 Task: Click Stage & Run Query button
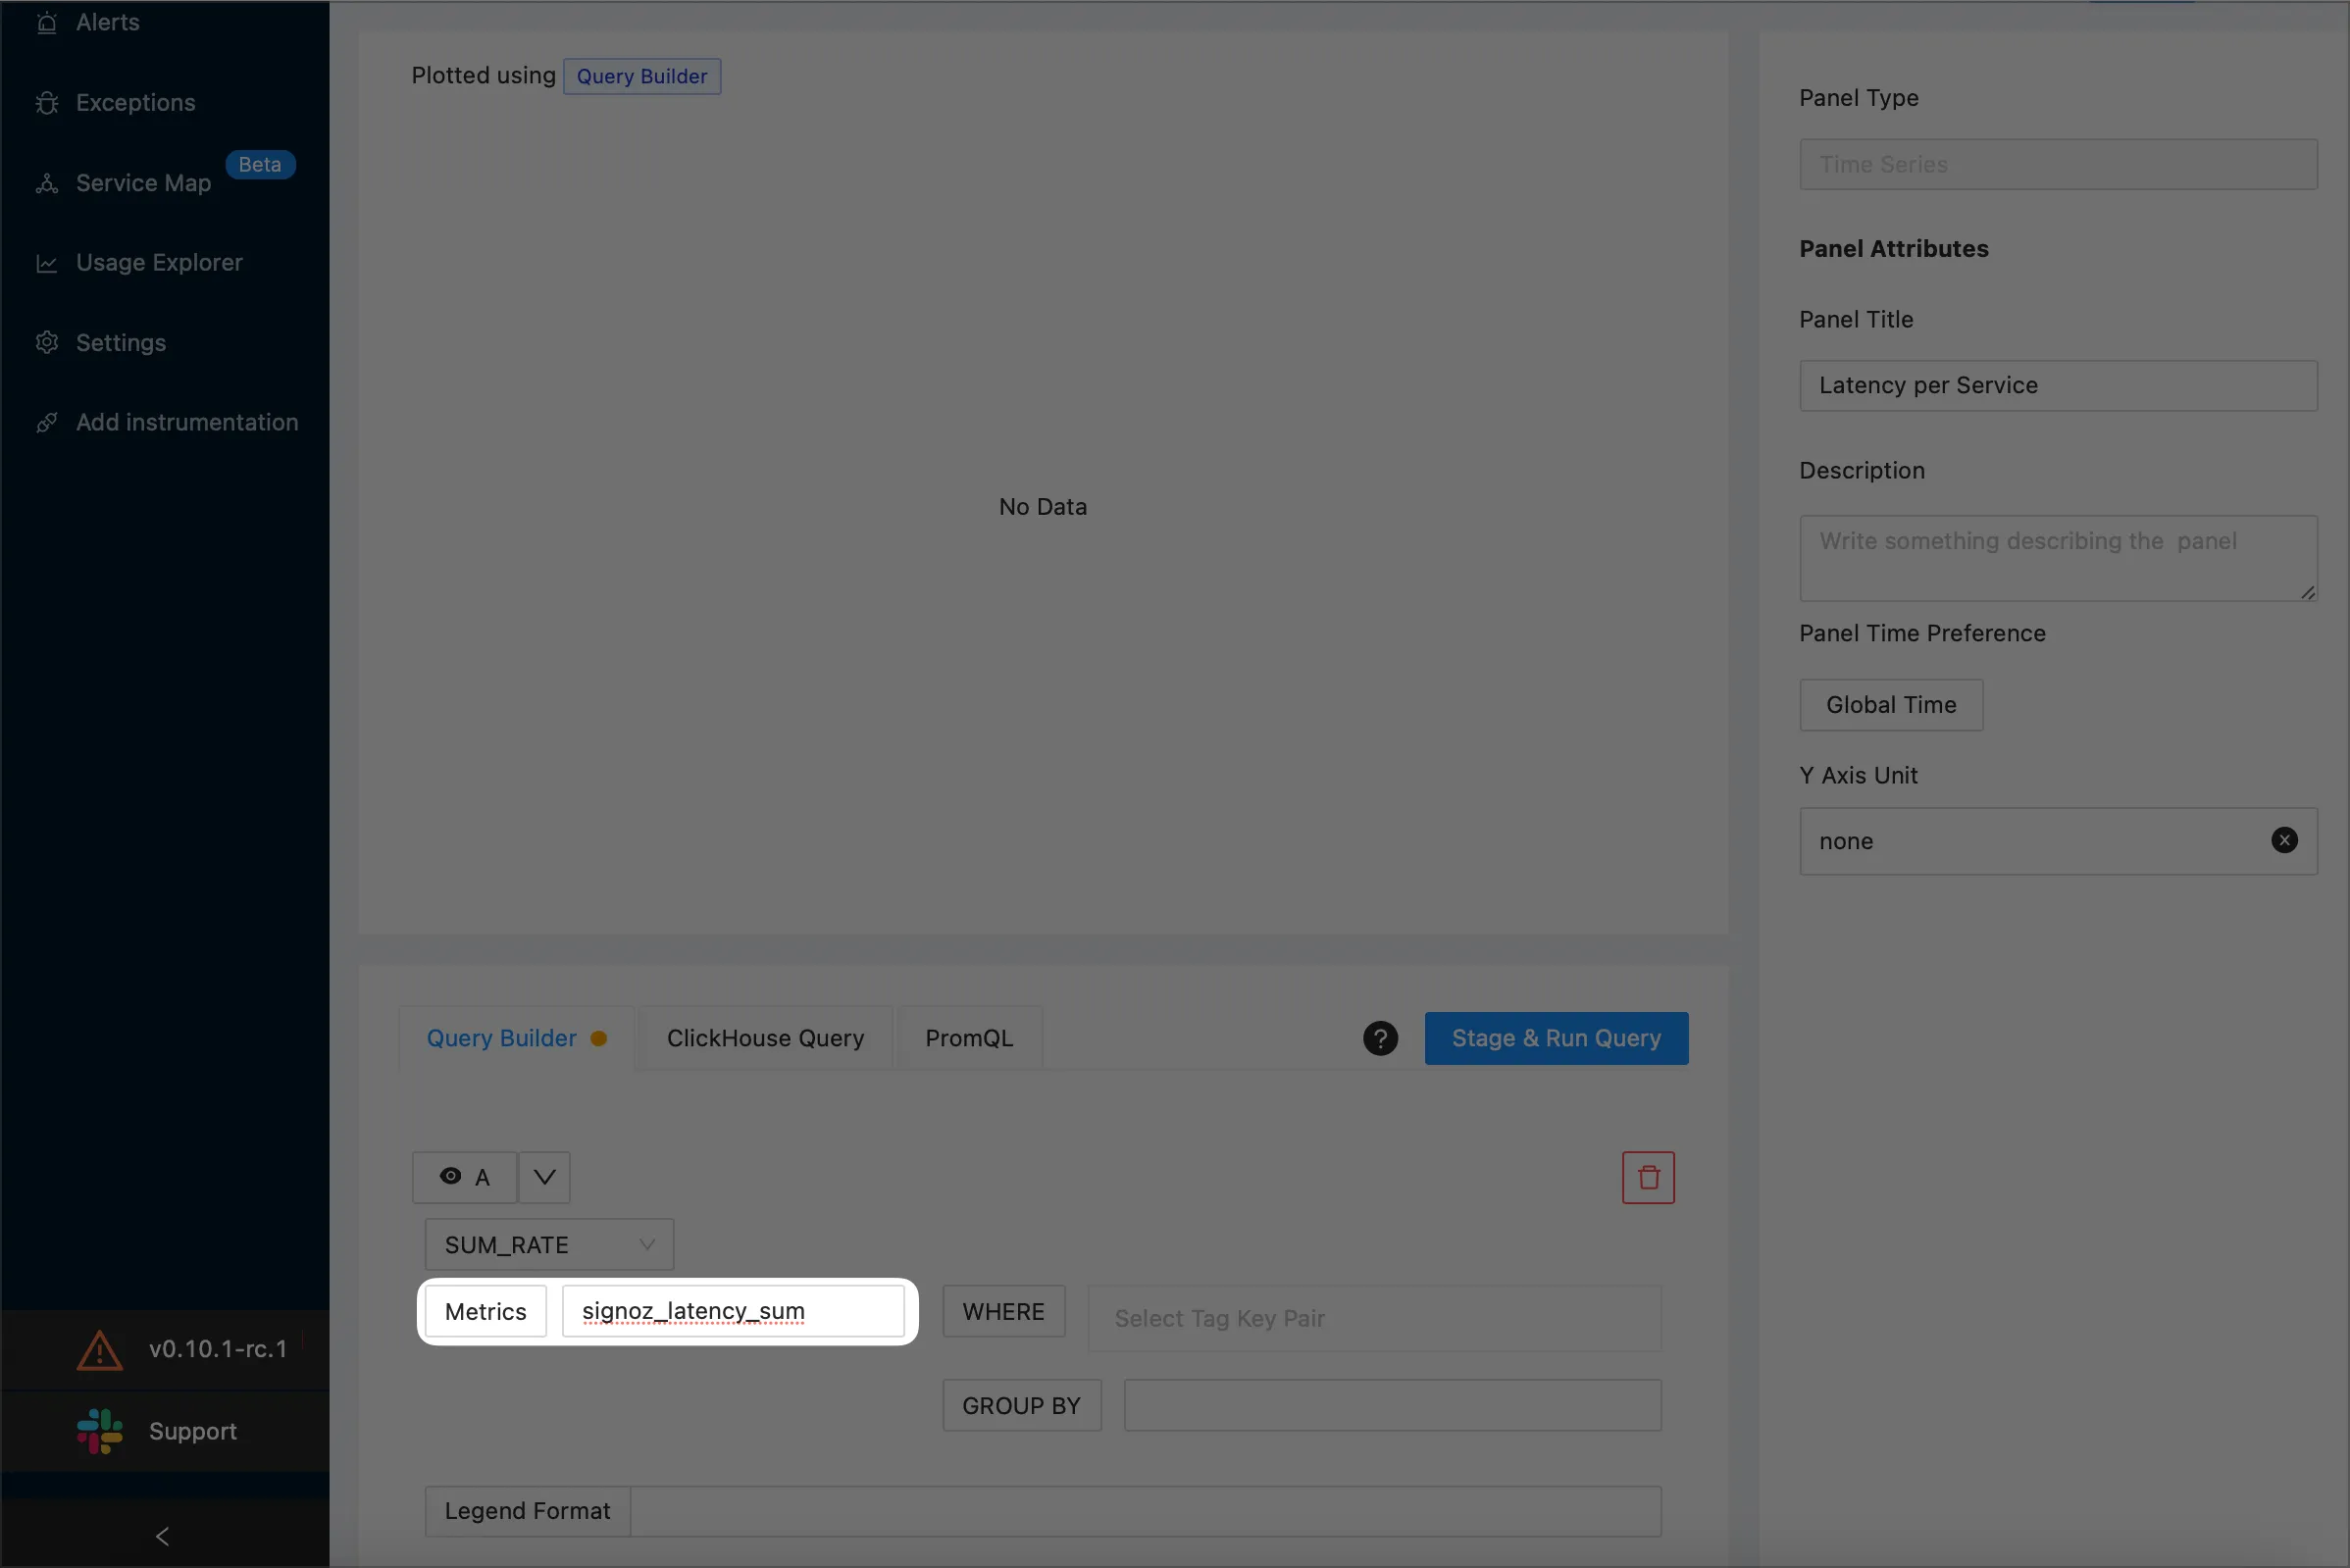click(1556, 1038)
